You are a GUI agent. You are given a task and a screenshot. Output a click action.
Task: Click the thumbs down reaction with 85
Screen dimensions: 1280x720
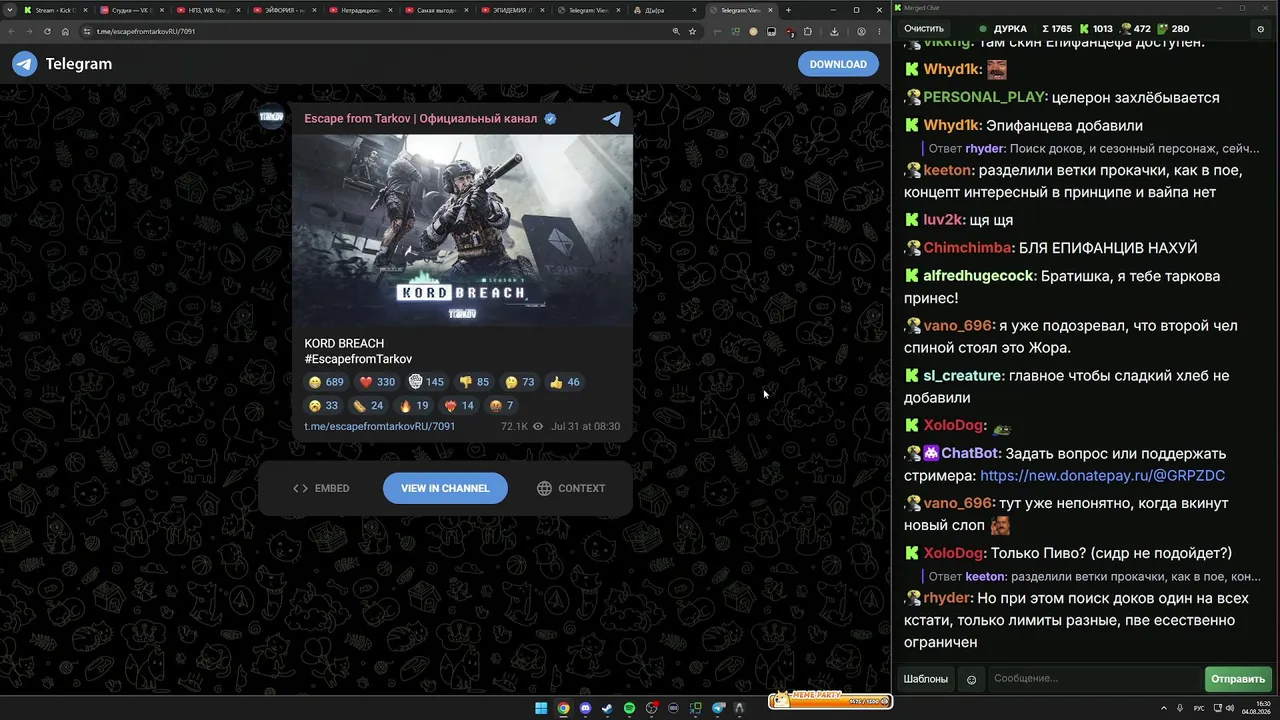point(474,382)
